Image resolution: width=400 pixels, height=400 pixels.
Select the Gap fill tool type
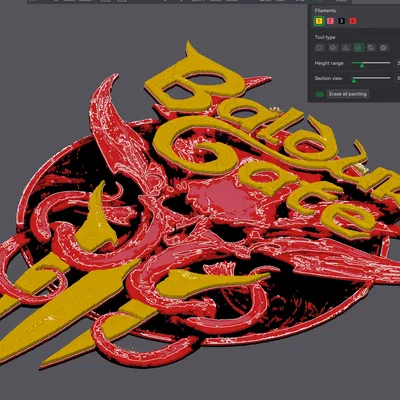tap(384, 48)
